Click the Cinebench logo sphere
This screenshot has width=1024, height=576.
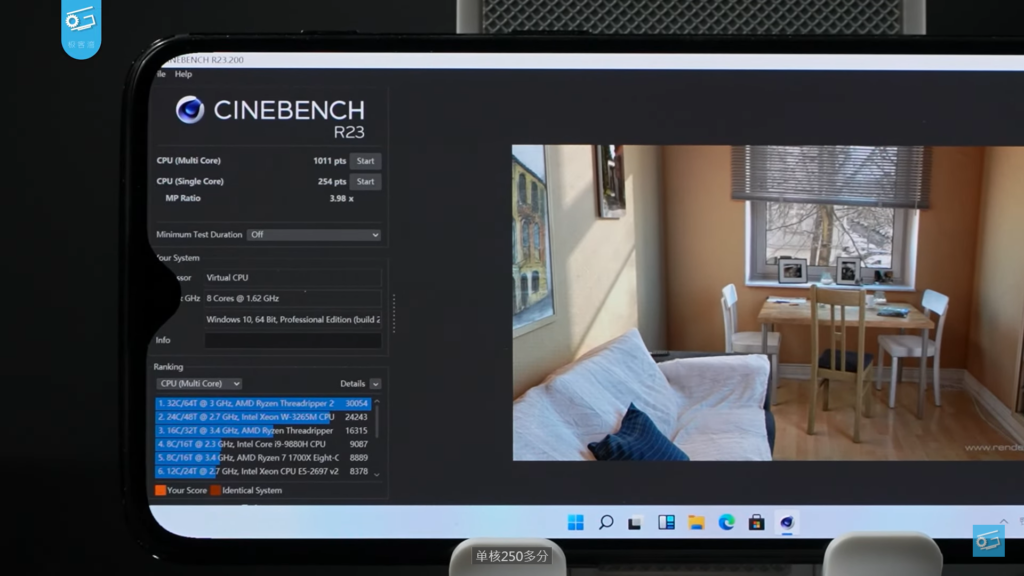pos(189,110)
